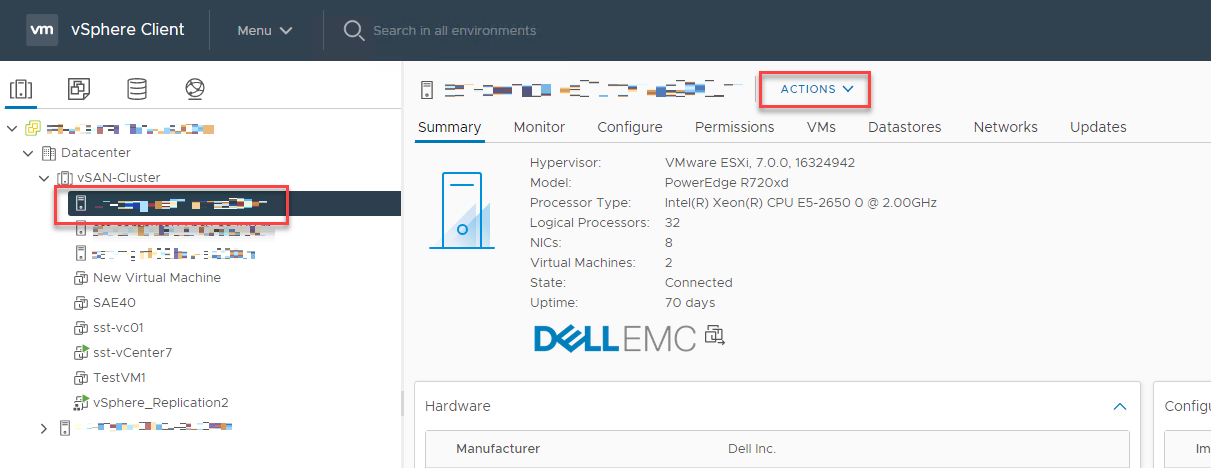The image size is (1211, 468).
Task: Open the Storage inventory icon
Action: (137, 89)
